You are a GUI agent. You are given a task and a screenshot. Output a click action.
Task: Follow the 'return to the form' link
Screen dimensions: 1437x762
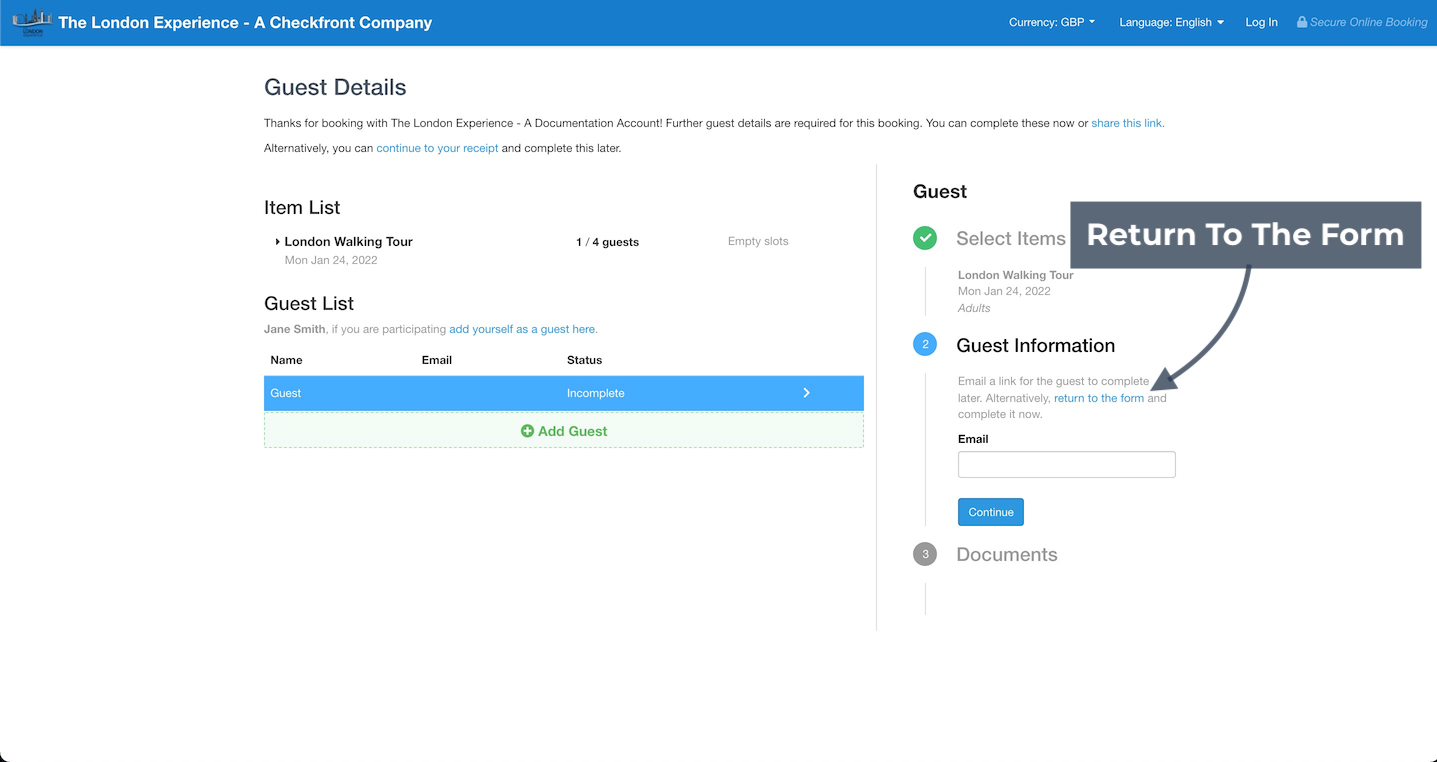tap(1099, 398)
